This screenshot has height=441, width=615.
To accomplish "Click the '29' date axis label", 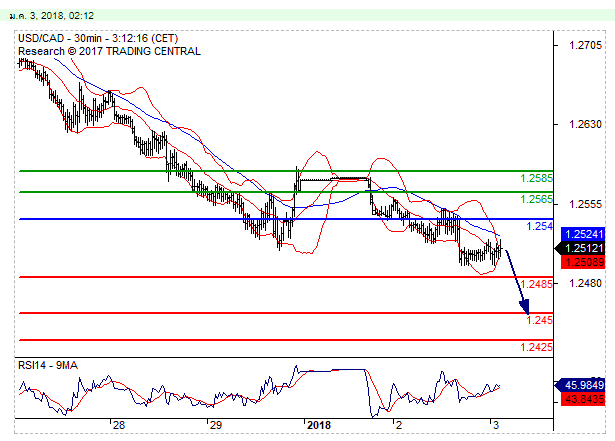I will tap(216, 425).
